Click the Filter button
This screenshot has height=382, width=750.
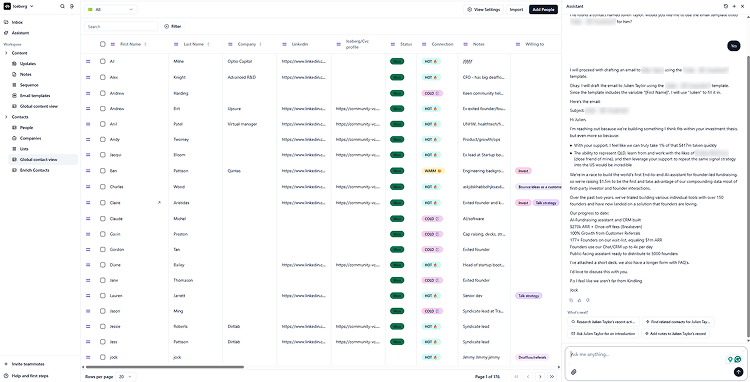[x=173, y=27]
